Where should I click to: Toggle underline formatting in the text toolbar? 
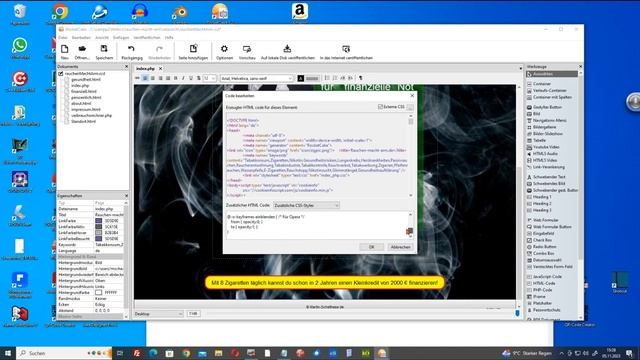tap(191, 78)
